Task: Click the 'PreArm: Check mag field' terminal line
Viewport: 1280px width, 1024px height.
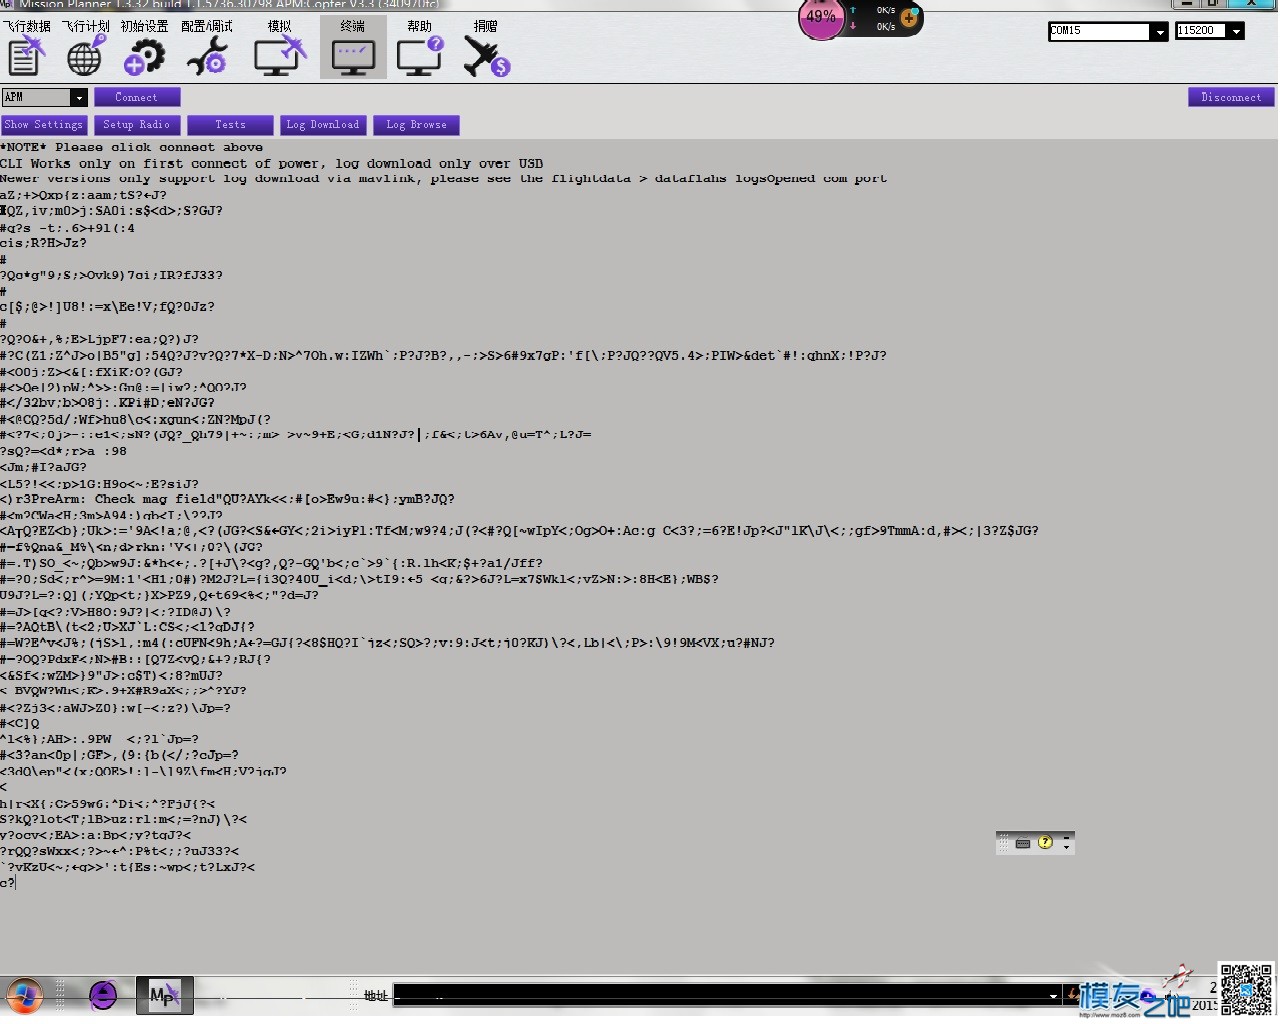Action: [228, 499]
